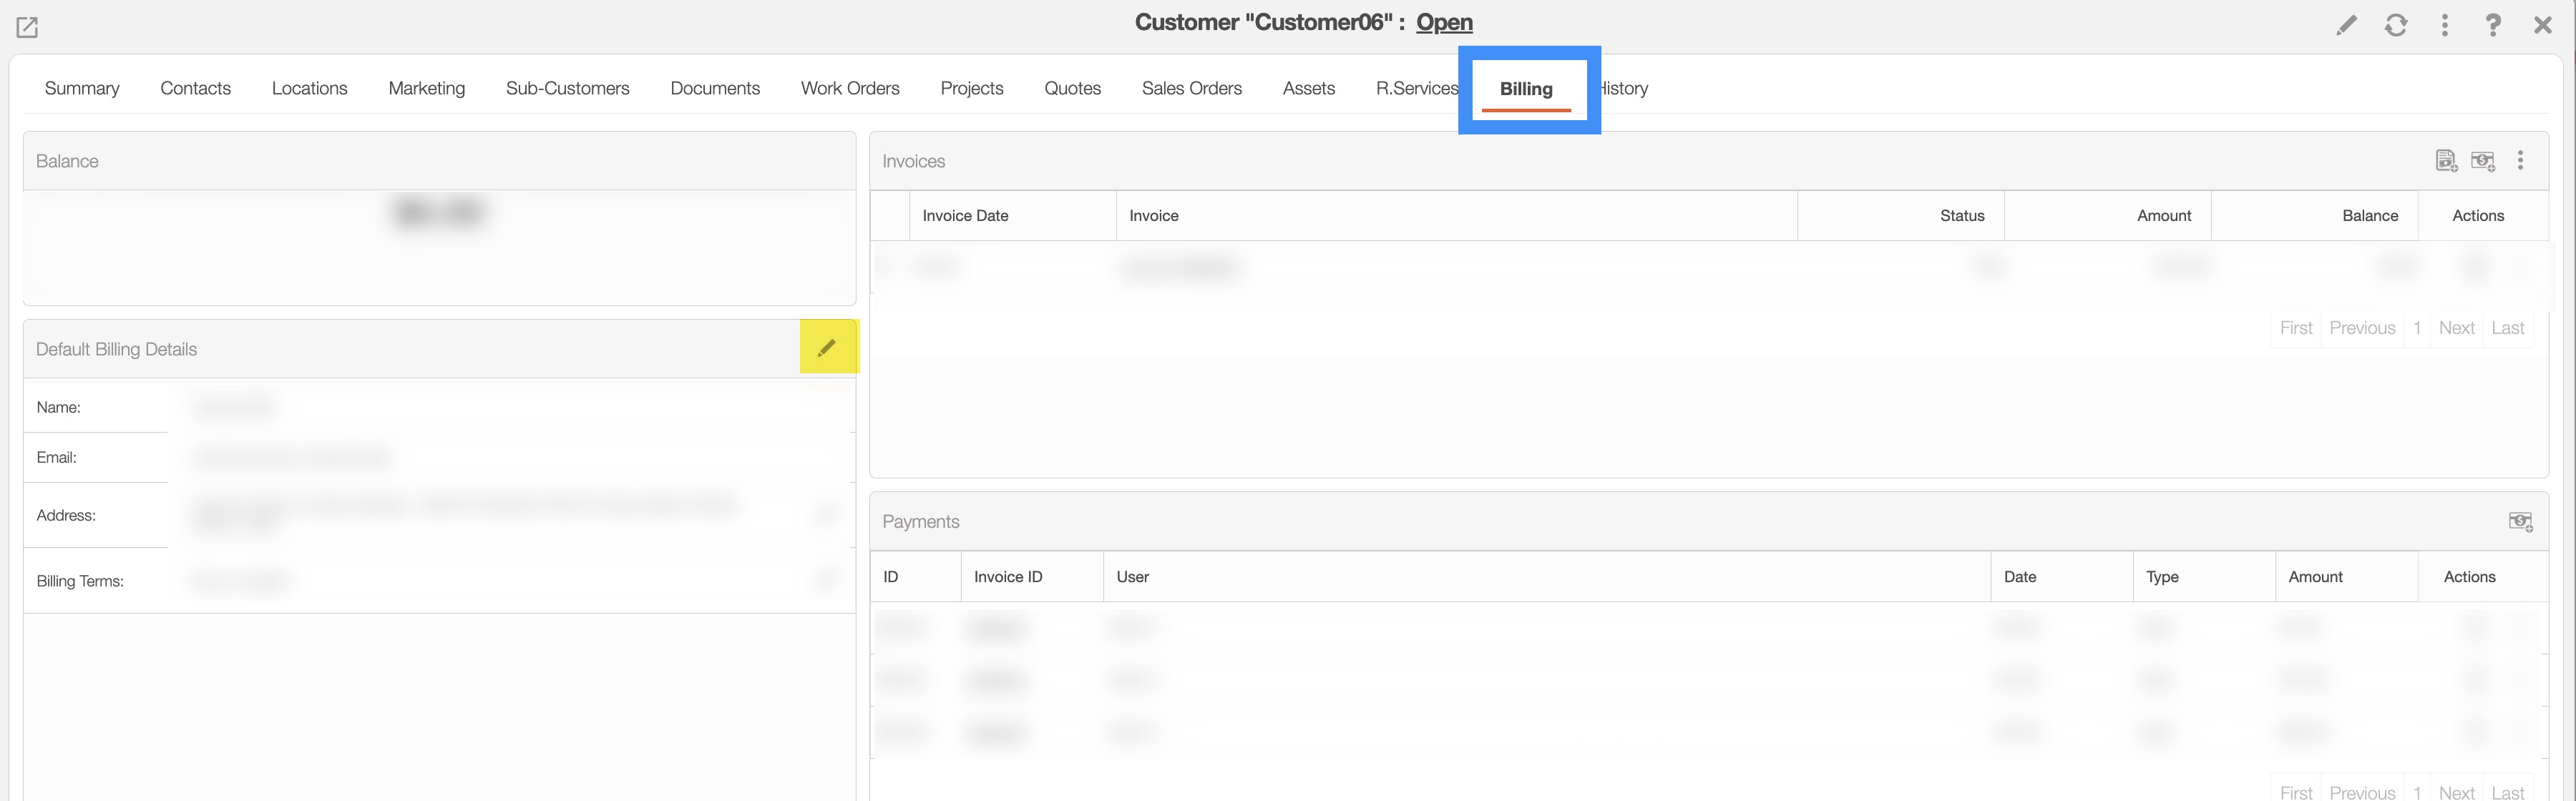Click the edit customer pencil icon in header
2576x801 pixels.
point(2346,25)
